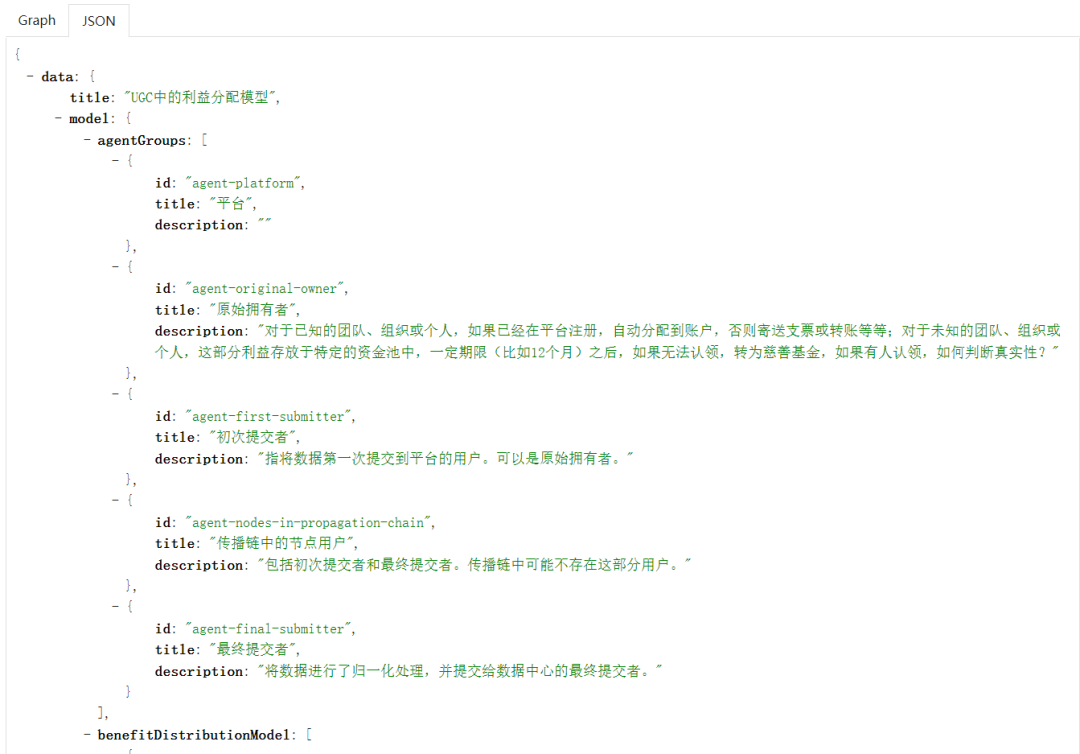
Task: Collapse the agent-nodes-in-propagation-chain object
Action: click(x=115, y=500)
